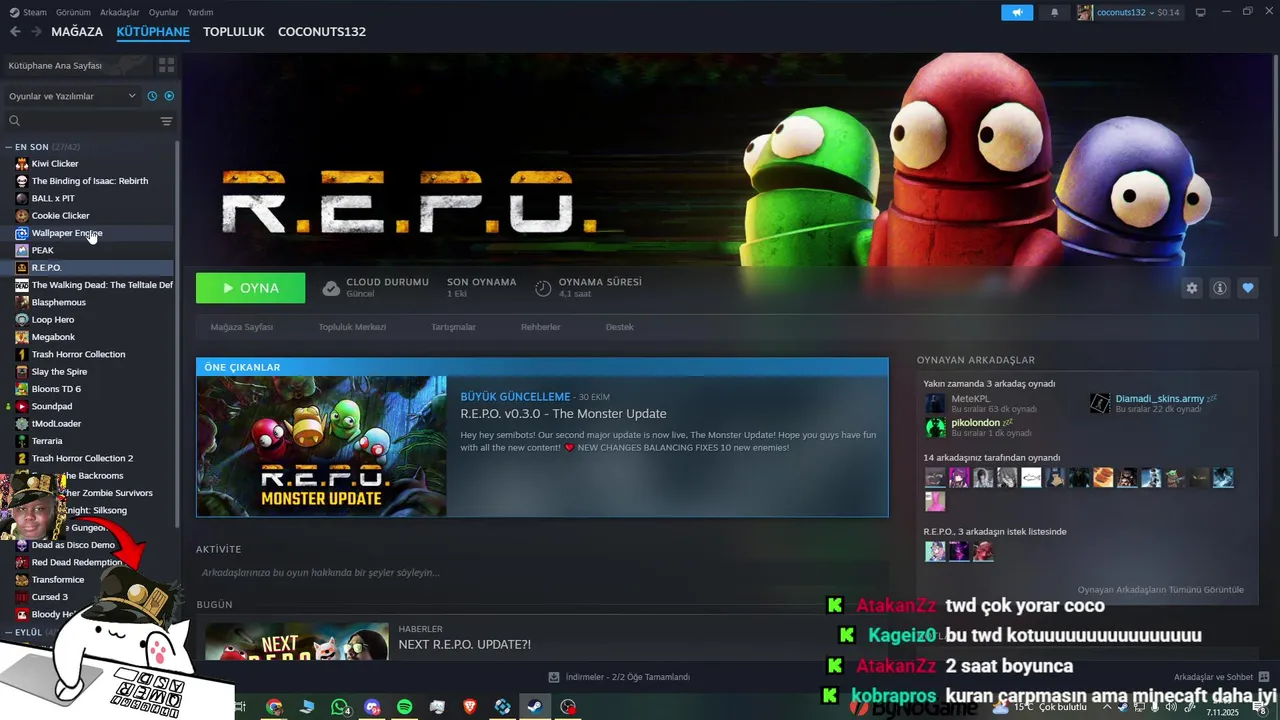Open Chrome from the taskbar
Viewport: 1280px width, 720px height.
tap(274, 707)
